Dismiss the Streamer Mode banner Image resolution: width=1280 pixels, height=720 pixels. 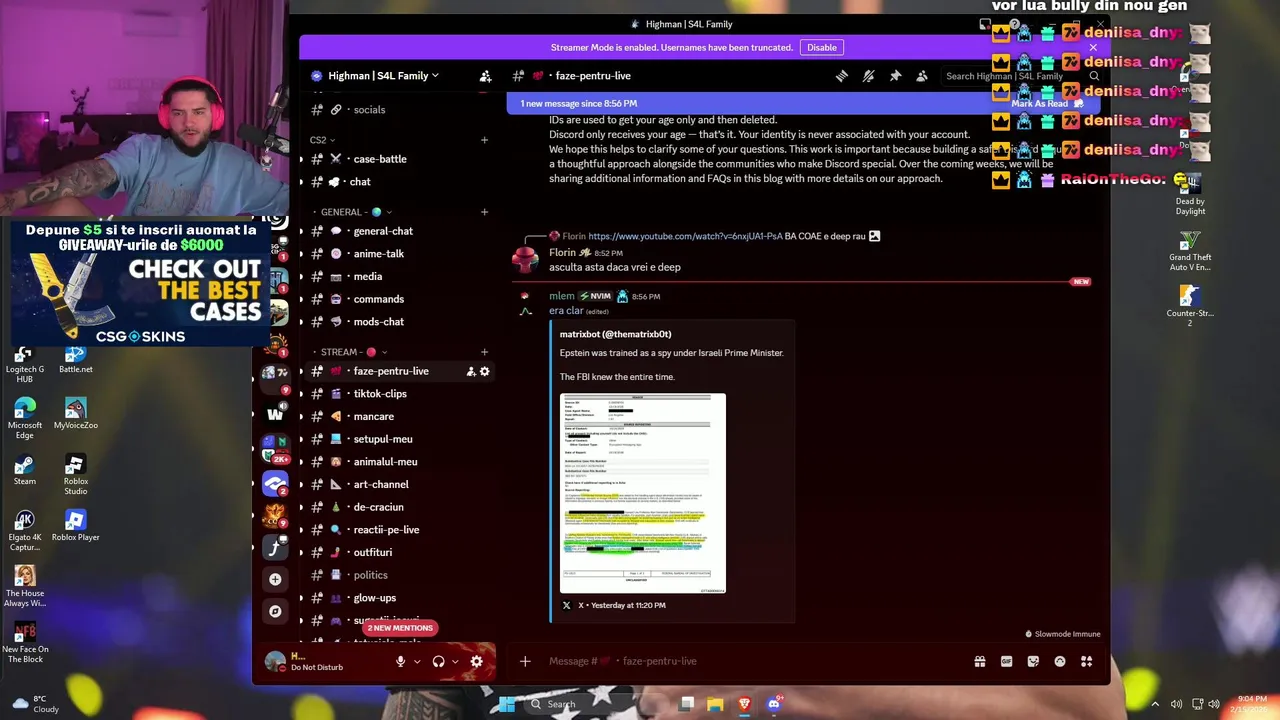[x=1093, y=47]
